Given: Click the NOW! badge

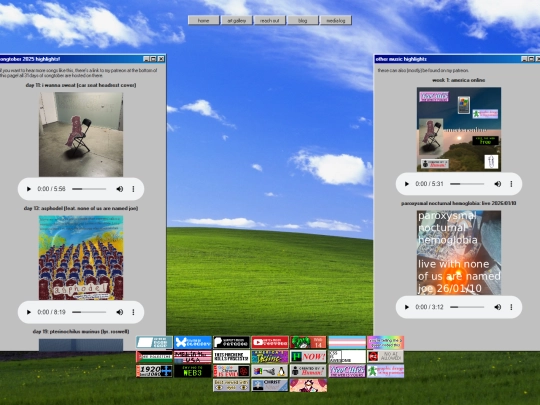Looking at the screenshot, I should click(x=308, y=357).
